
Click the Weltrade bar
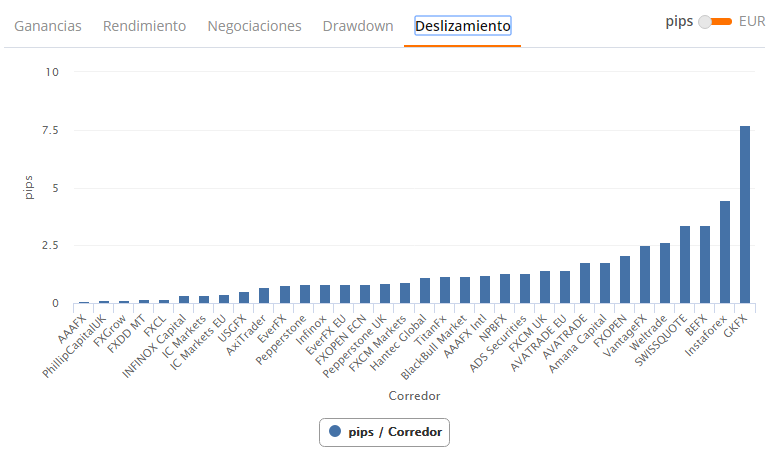665,273
